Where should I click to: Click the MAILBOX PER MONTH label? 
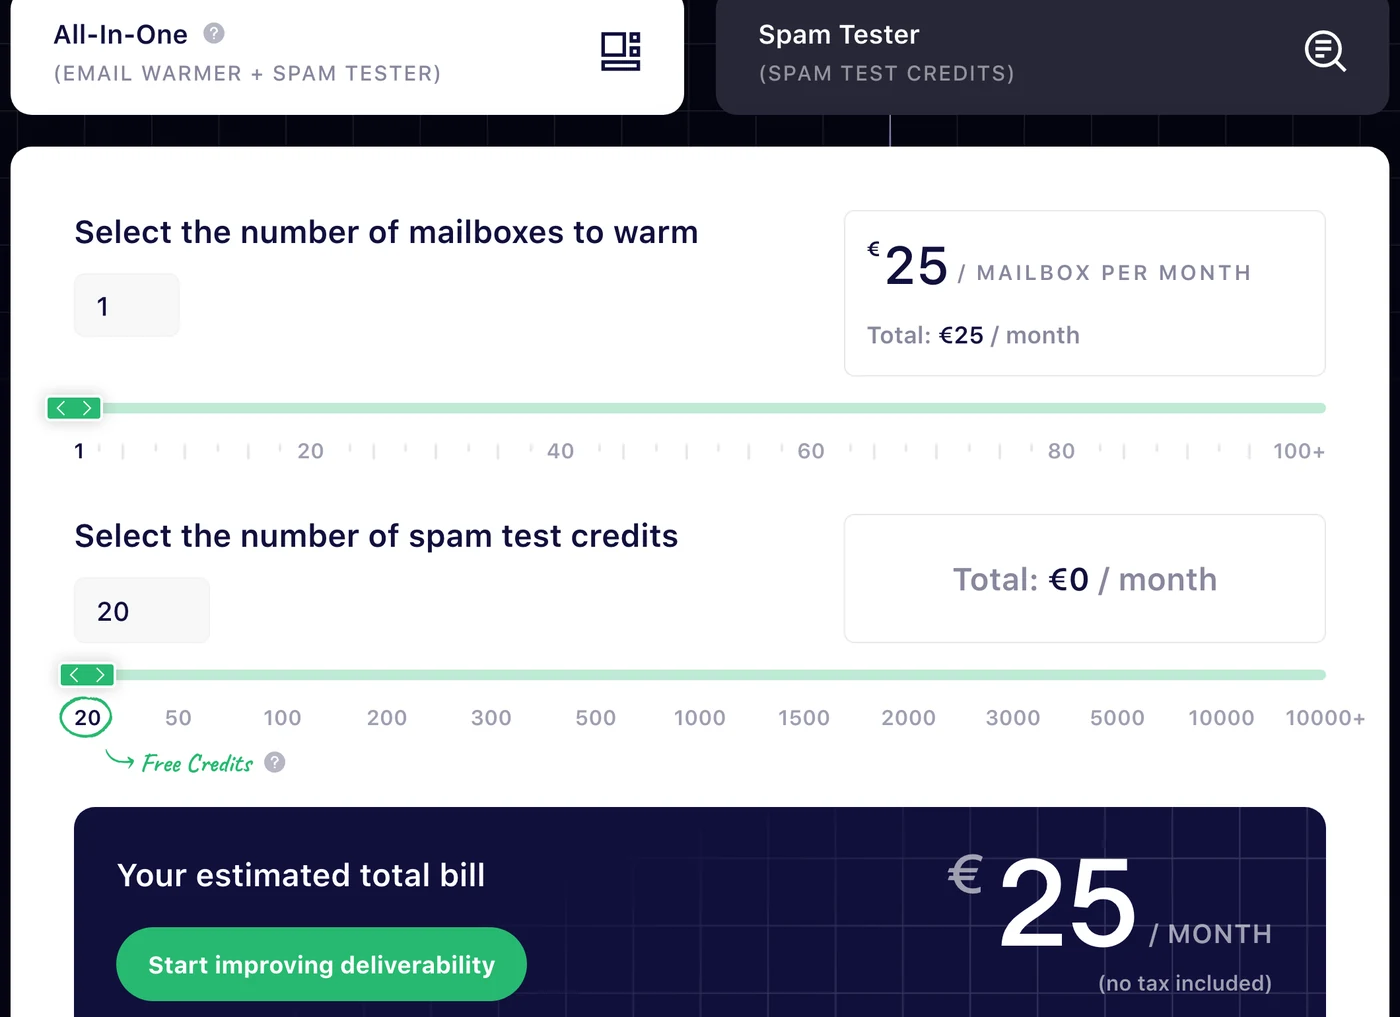[1114, 273]
